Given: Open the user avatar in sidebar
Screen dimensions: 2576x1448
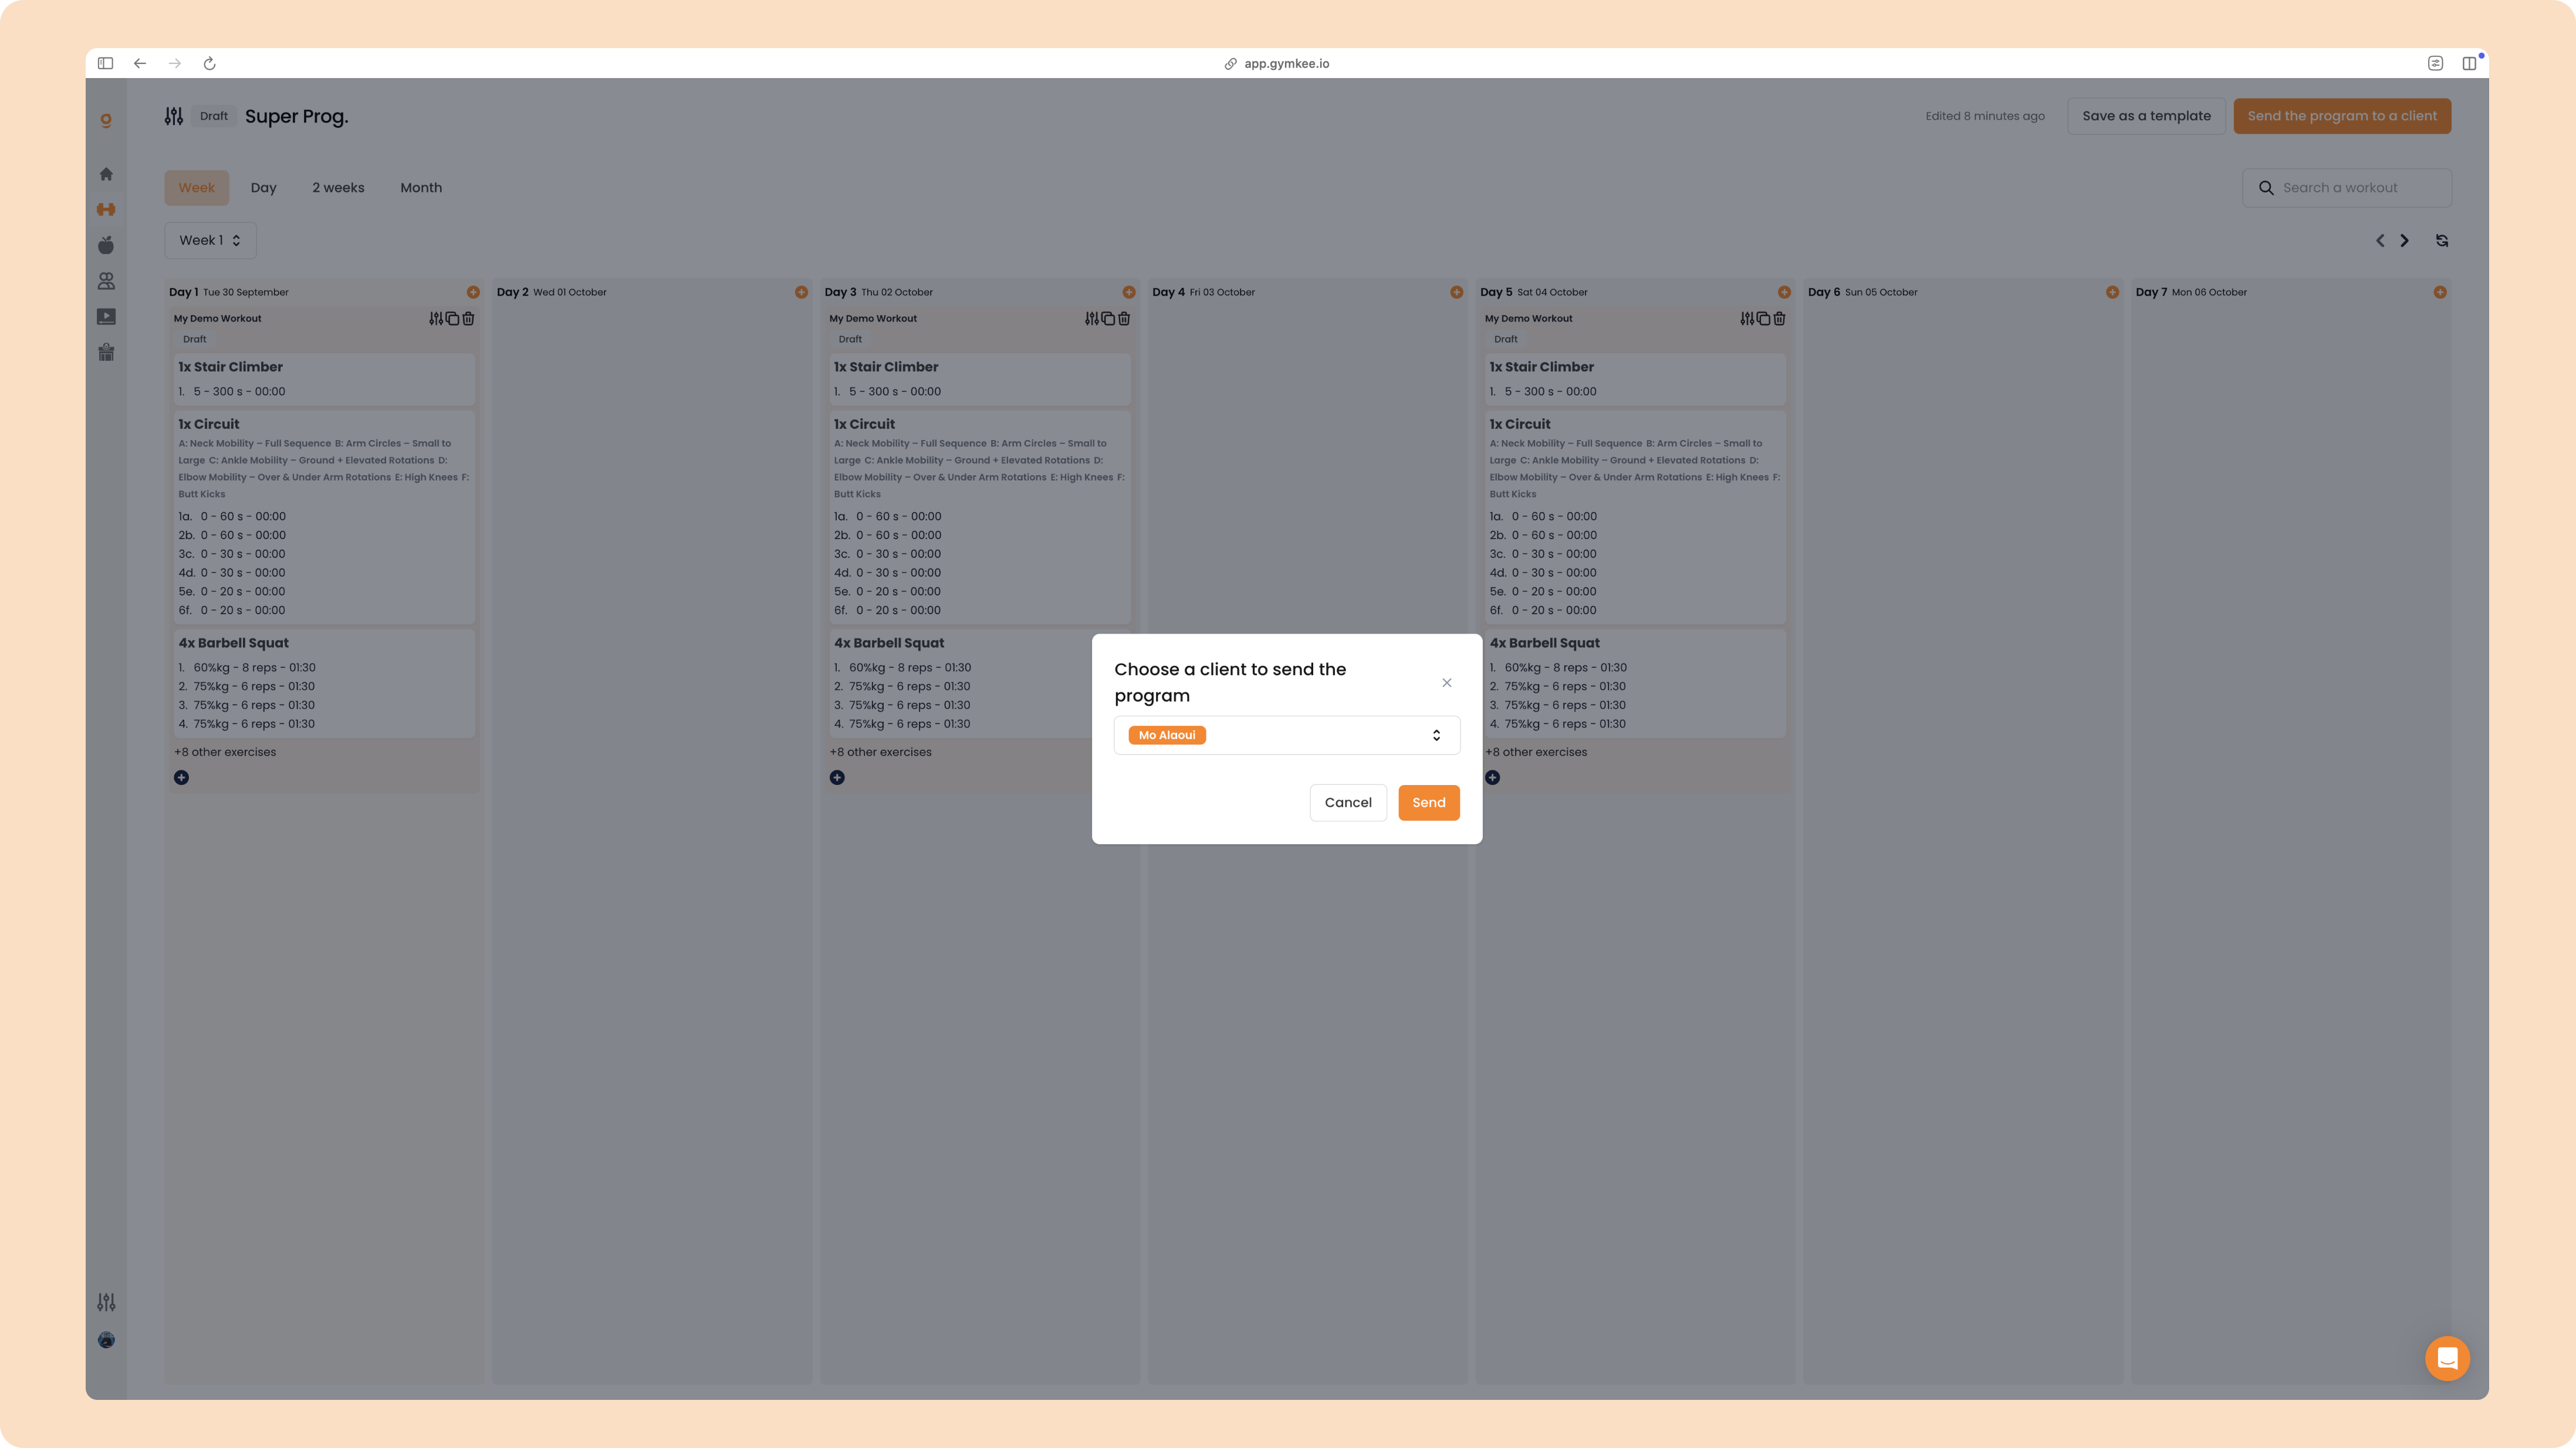Looking at the screenshot, I should click(106, 1340).
